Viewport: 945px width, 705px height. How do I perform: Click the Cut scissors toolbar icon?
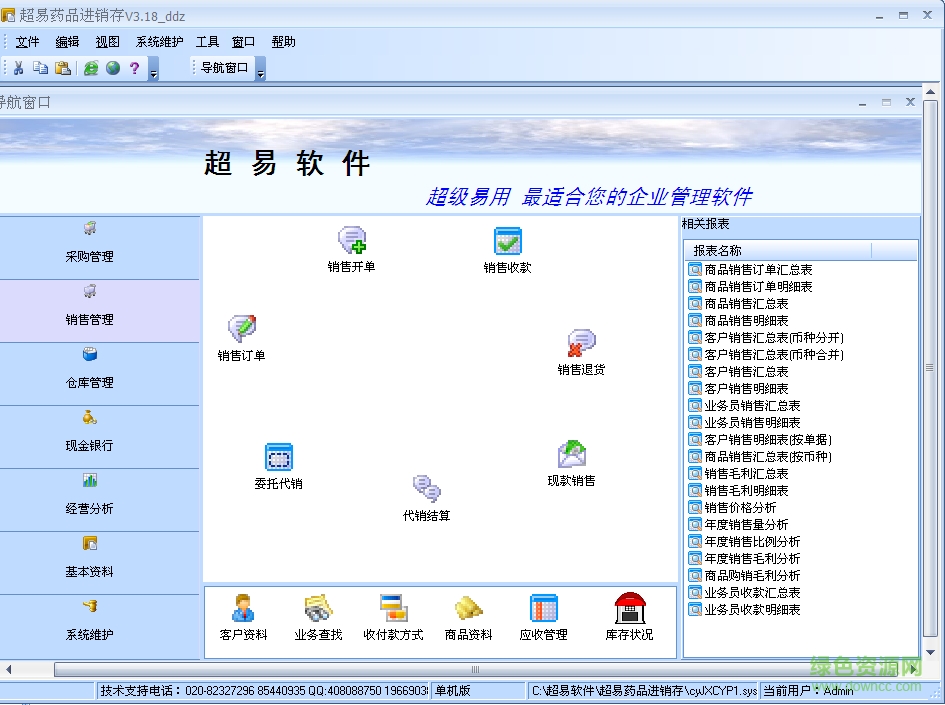[x=16, y=67]
